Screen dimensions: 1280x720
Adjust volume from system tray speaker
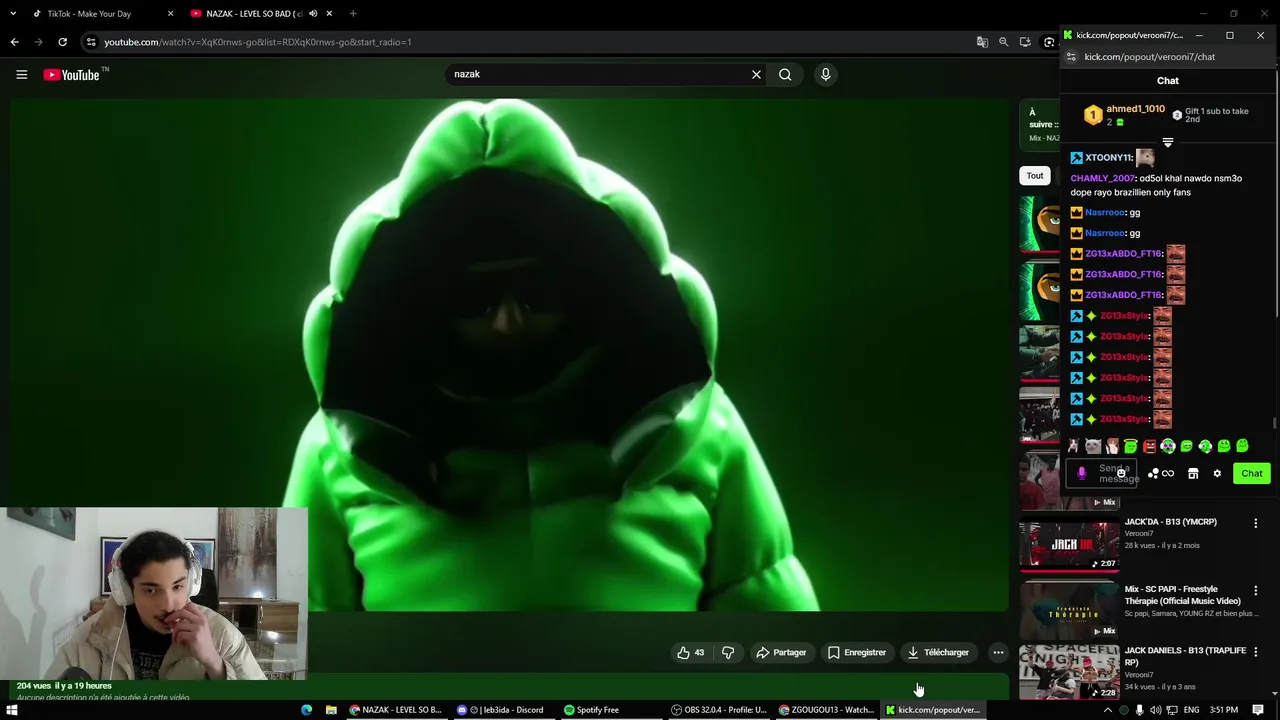point(1155,710)
